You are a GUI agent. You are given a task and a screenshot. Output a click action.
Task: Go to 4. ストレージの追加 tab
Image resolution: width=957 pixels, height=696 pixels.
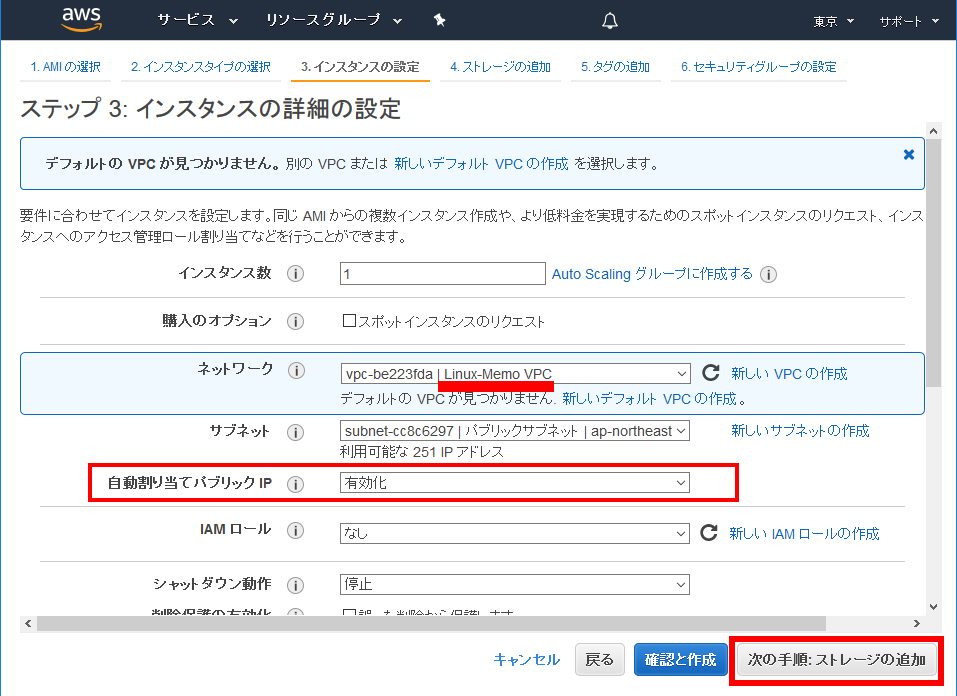(500, 67)
